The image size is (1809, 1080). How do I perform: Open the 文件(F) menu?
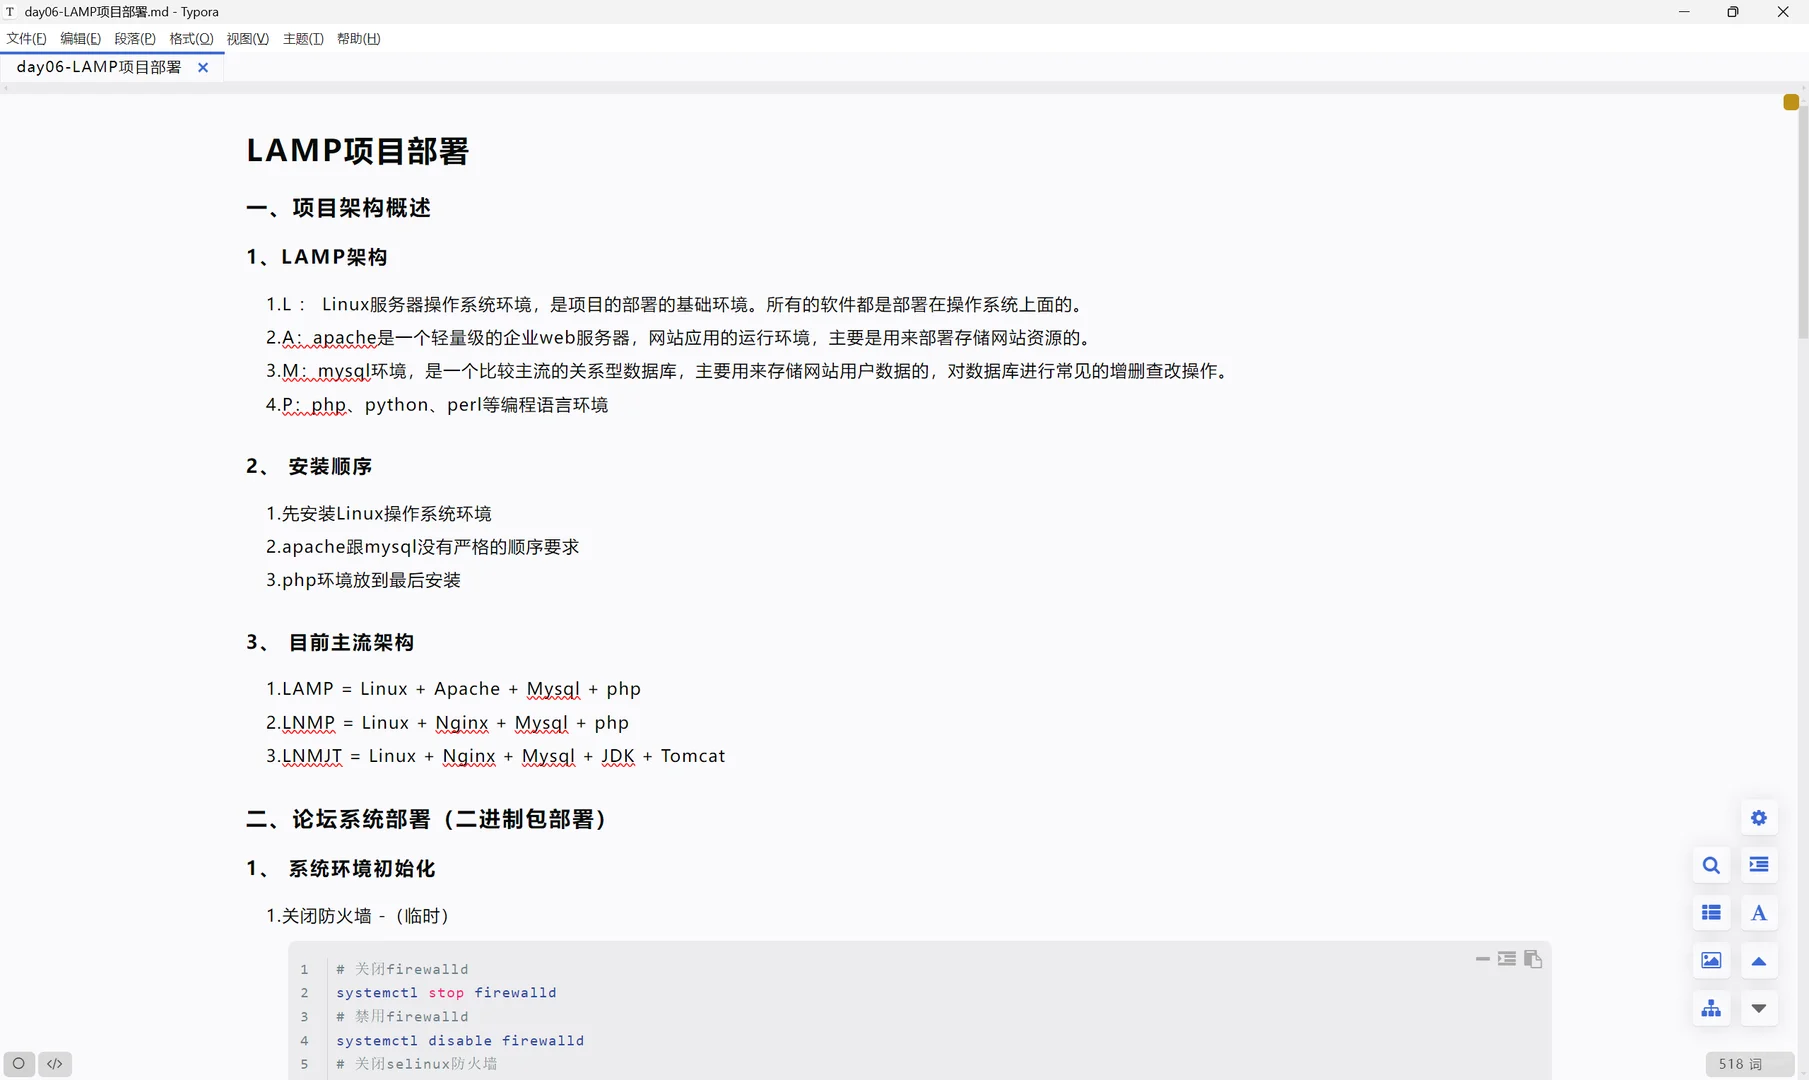coord(27,39)
